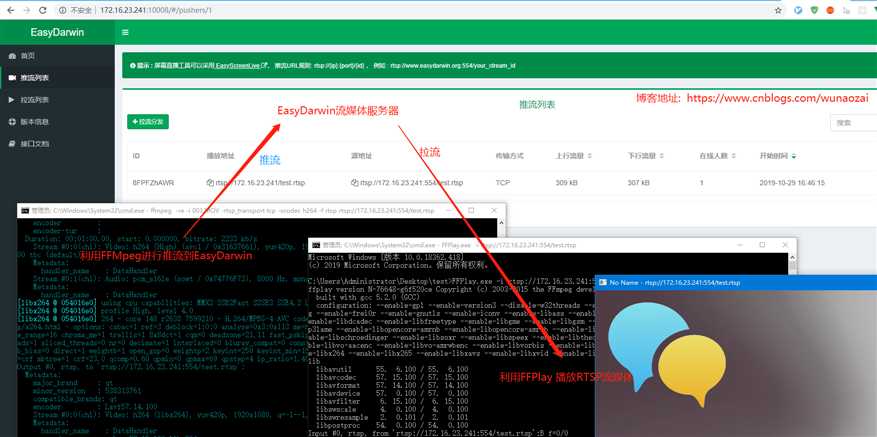Go back with the browser back arrow
This screenshot has width=877, height=437.
pyautogui.click(x=11, y=11)
